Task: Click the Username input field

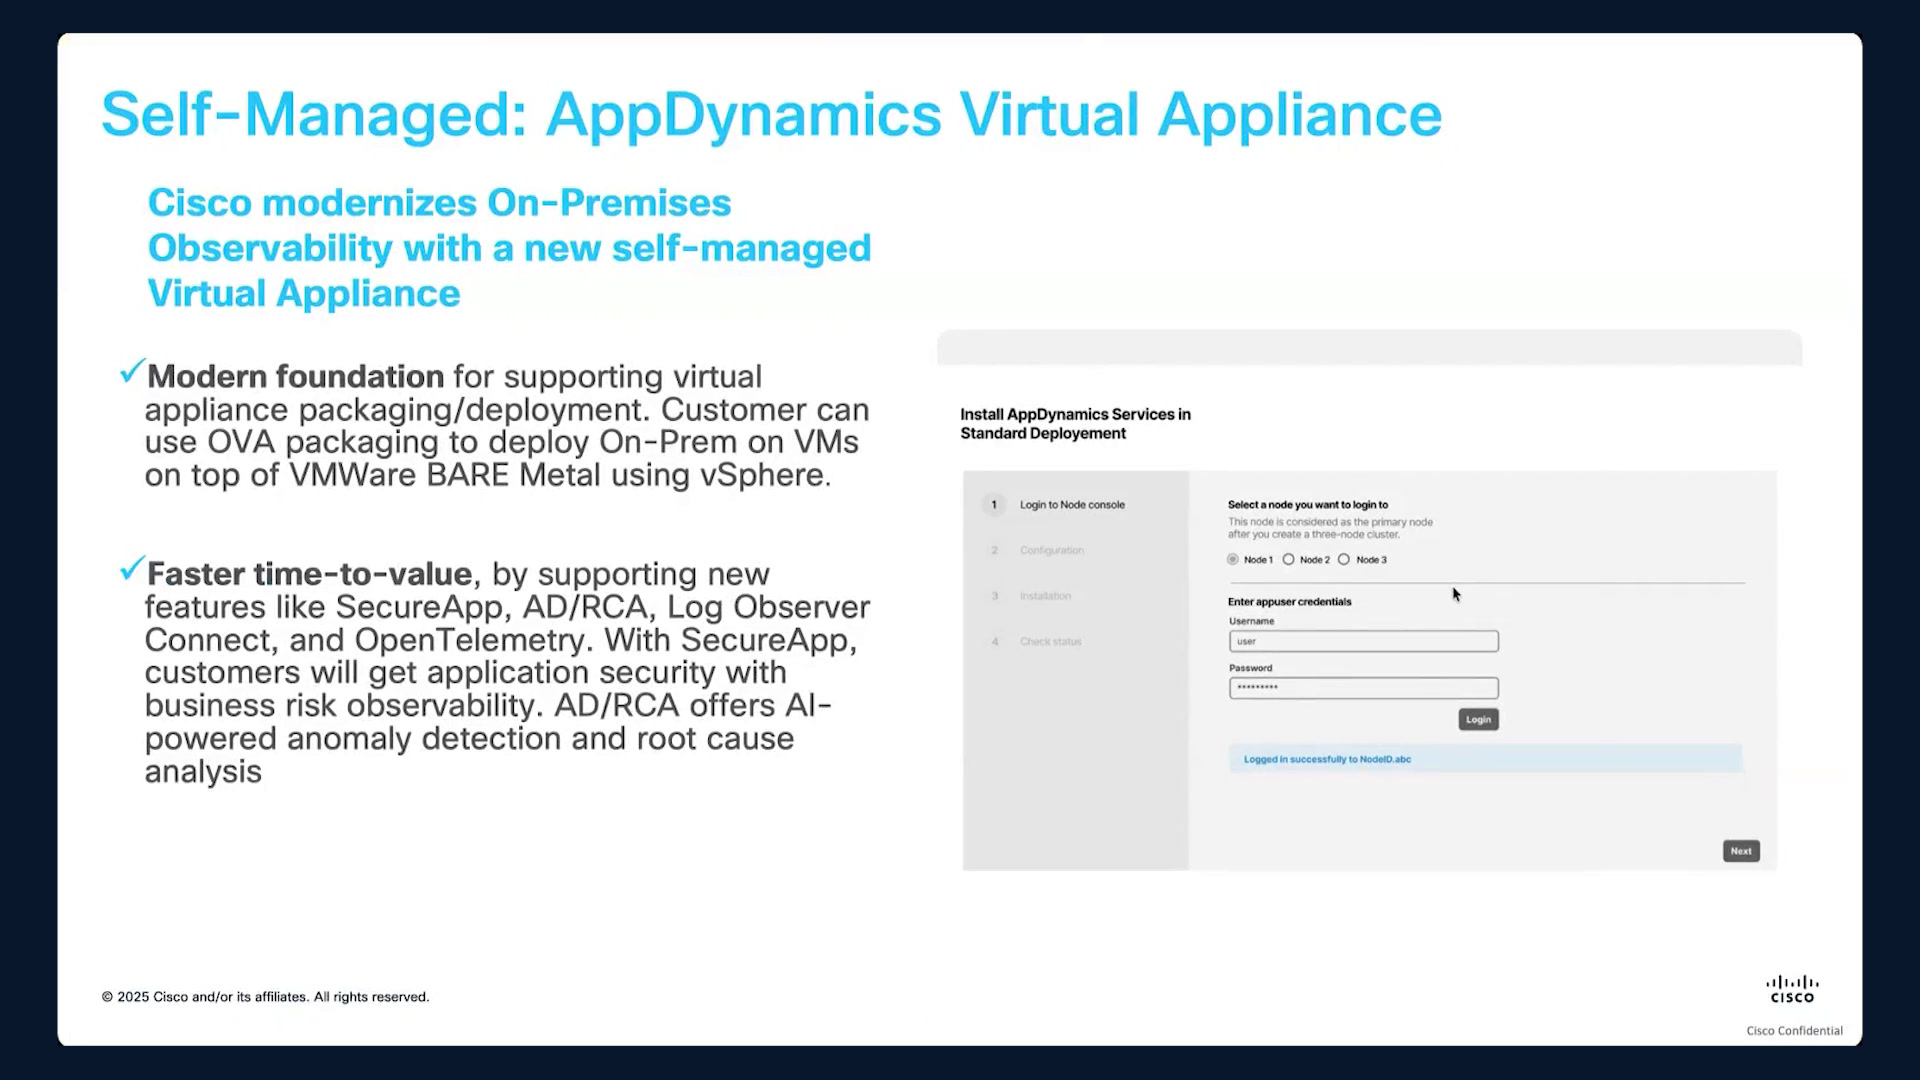Action: [1364, 641]
